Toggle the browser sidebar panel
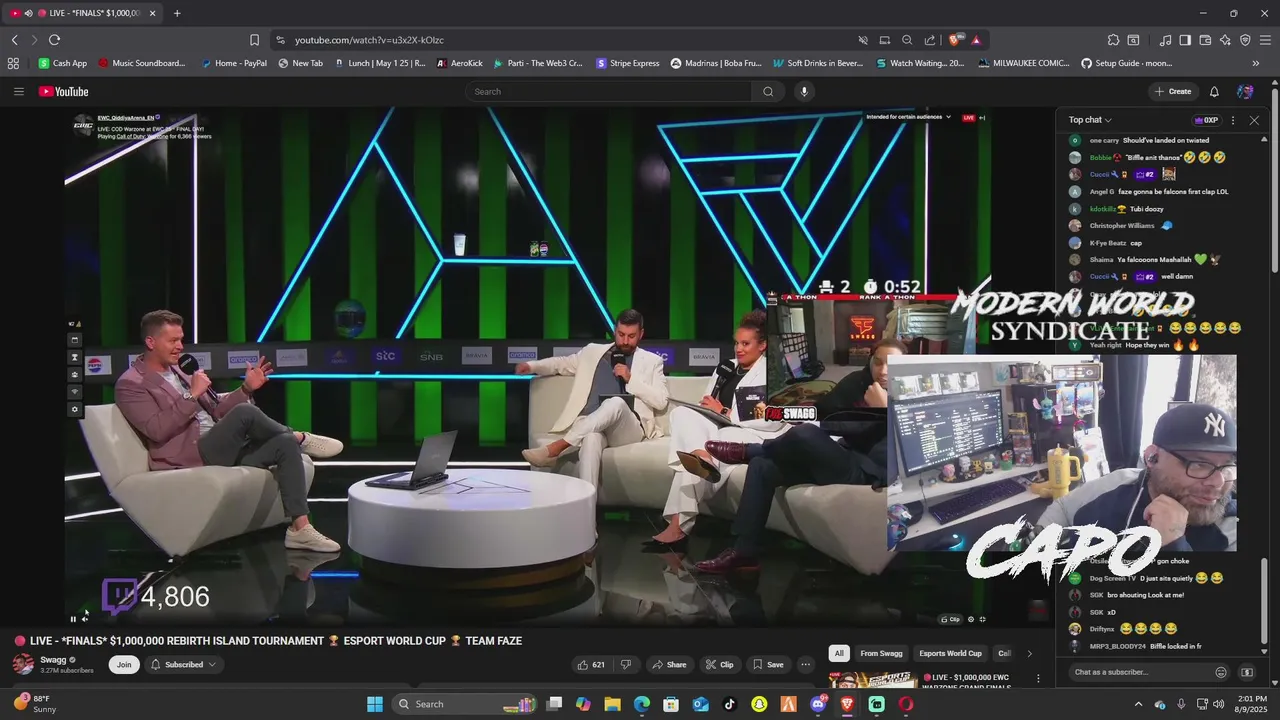The image size is (1280, 720). (x=1185, y=40)
